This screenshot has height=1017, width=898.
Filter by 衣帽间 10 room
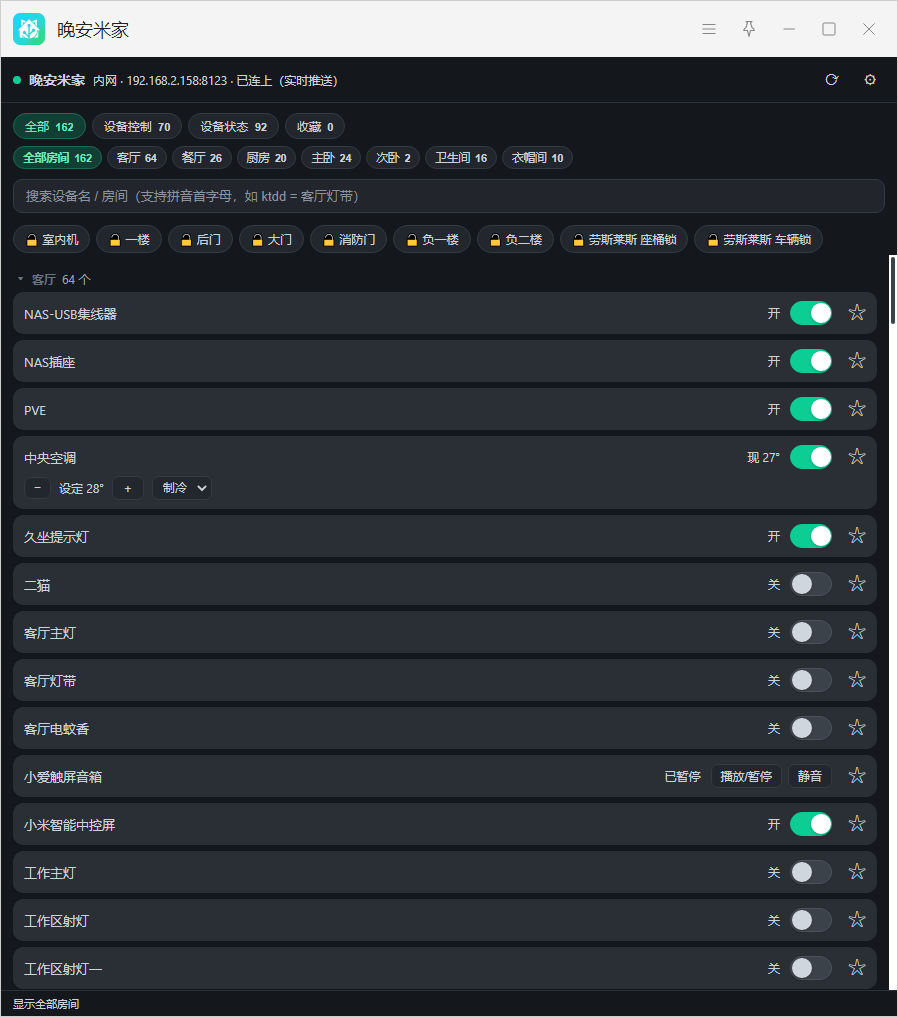pyautogui.click(x=538, y=158)
